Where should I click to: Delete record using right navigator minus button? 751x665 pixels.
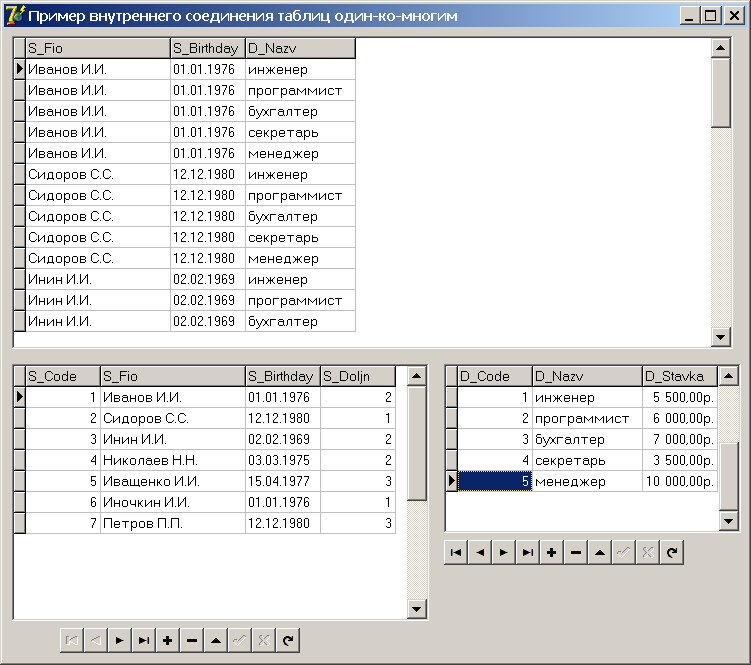[x=576, y=552]
